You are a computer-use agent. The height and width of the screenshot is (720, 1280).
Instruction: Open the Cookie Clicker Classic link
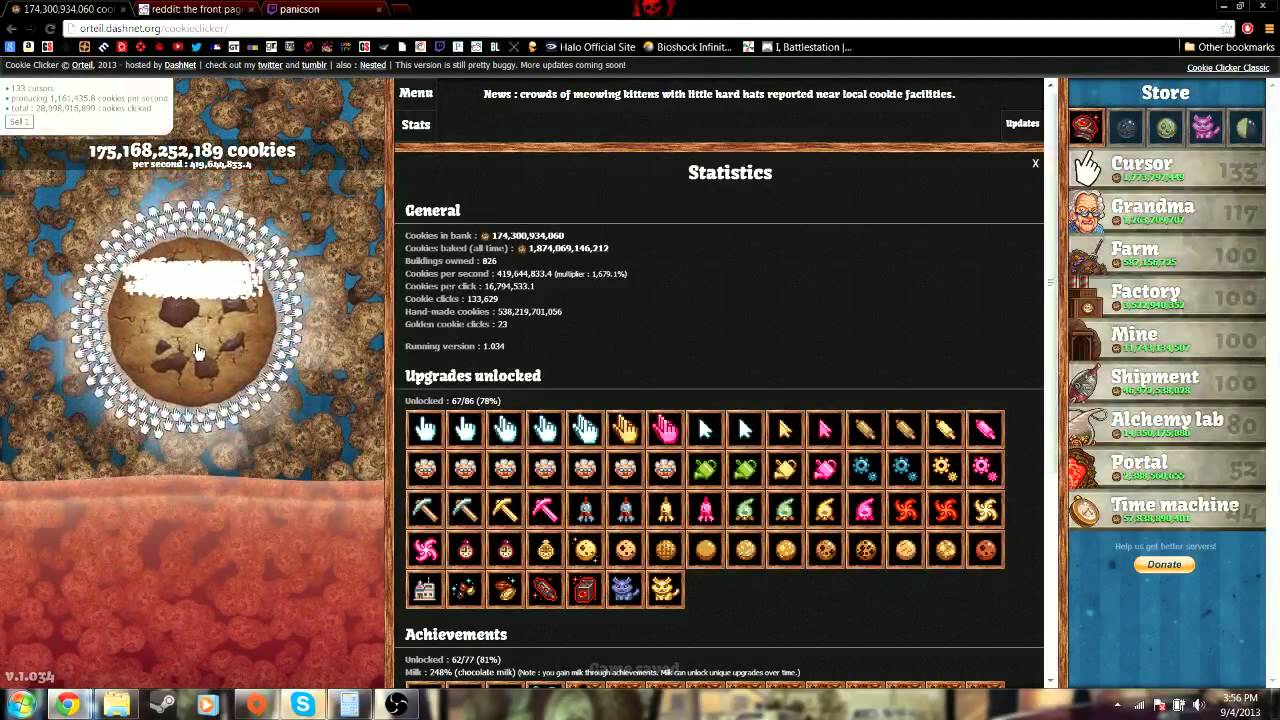click(1228, 68)
